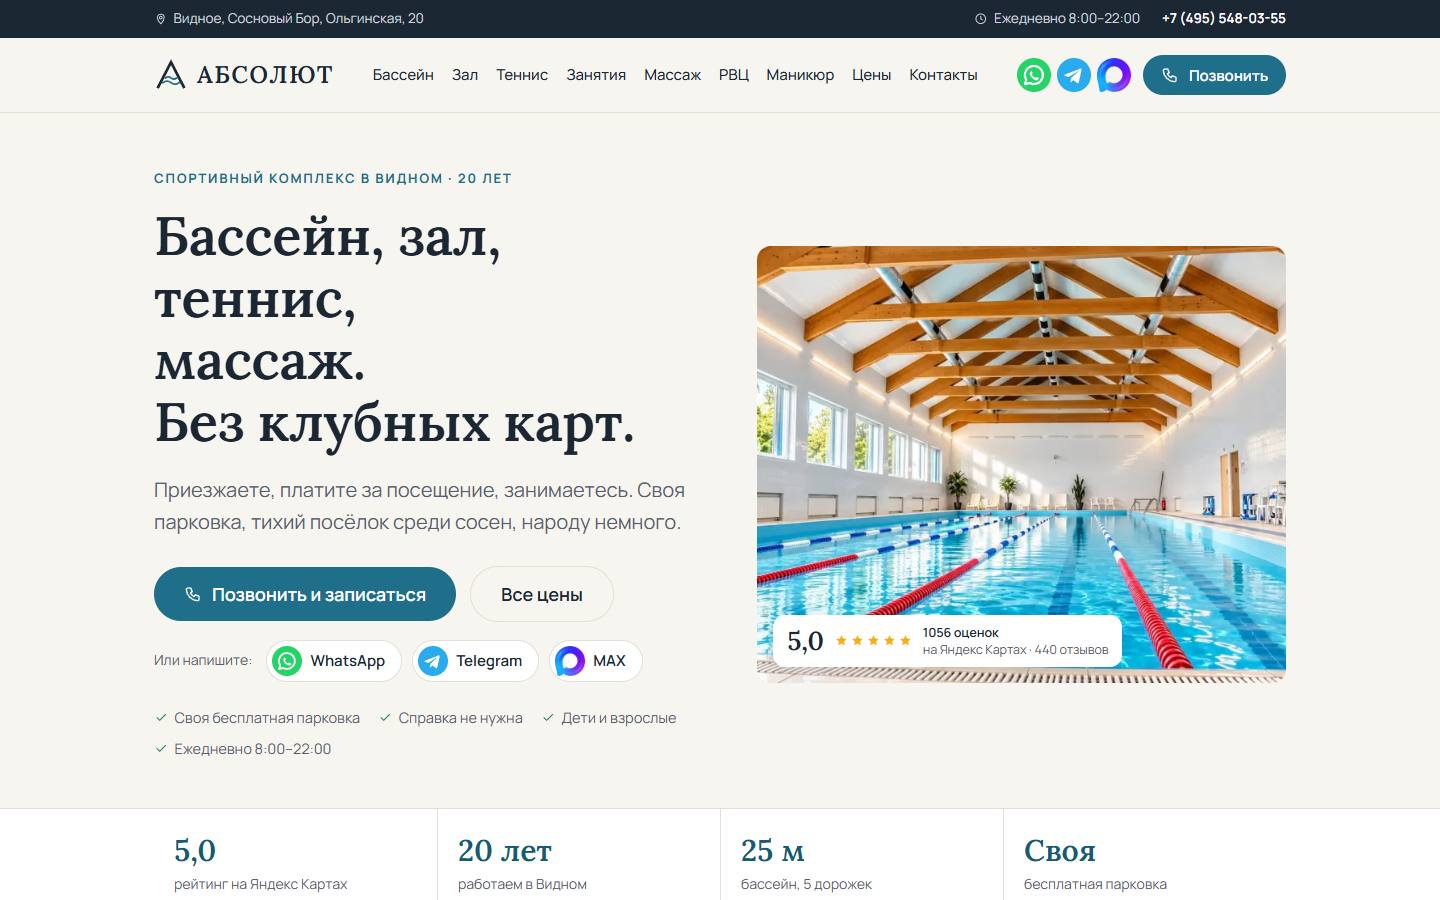Image resolution: width=1440 pixels, height=900 pixels.
Task: Write via the Telegram pill button
Action: click(x=475, y=661)
